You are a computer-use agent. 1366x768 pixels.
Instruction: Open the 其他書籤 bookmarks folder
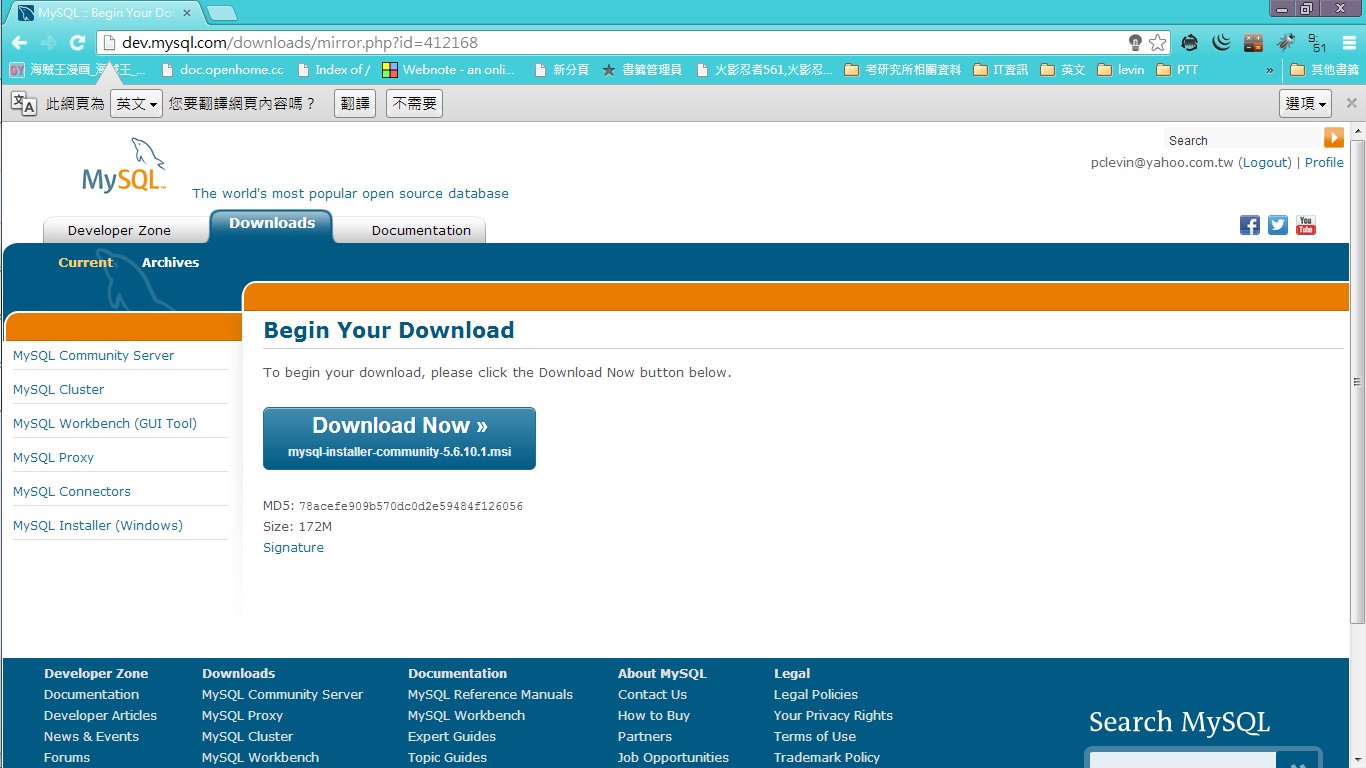(1325, 70)
